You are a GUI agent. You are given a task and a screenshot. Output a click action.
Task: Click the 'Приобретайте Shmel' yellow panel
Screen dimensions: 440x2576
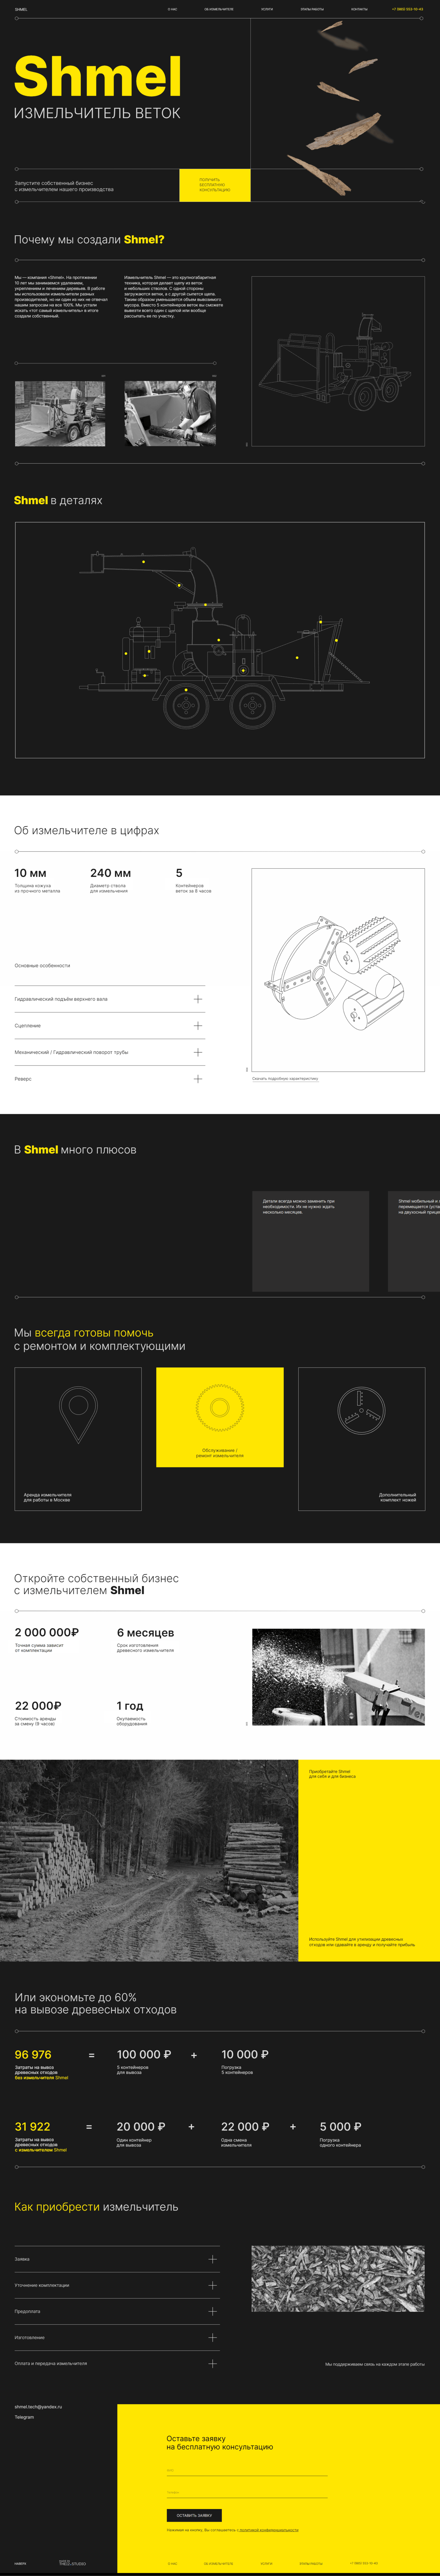pyautogui.click(x=369, y=1860)
